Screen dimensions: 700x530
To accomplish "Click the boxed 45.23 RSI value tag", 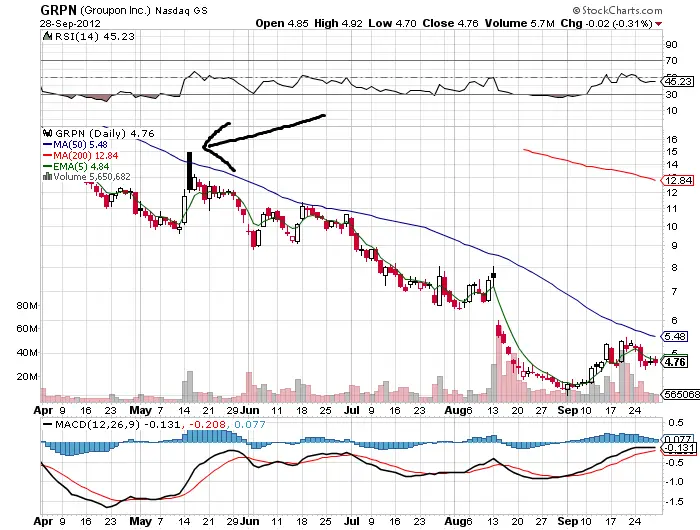I will [x=678, y=81].
